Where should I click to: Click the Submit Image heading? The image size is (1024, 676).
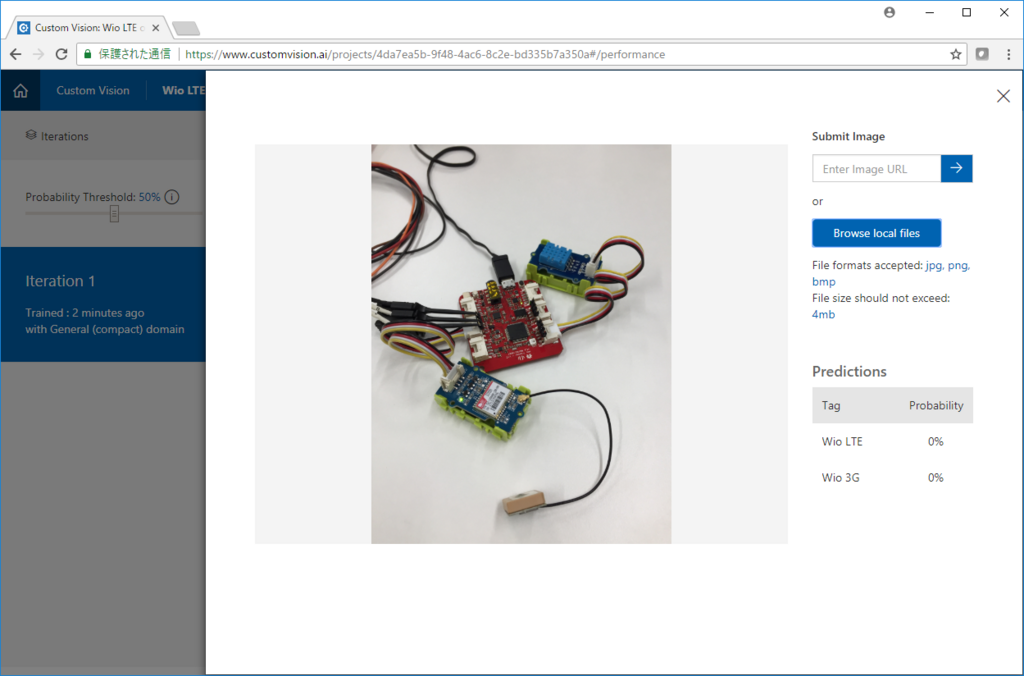(x=848, y=136)
